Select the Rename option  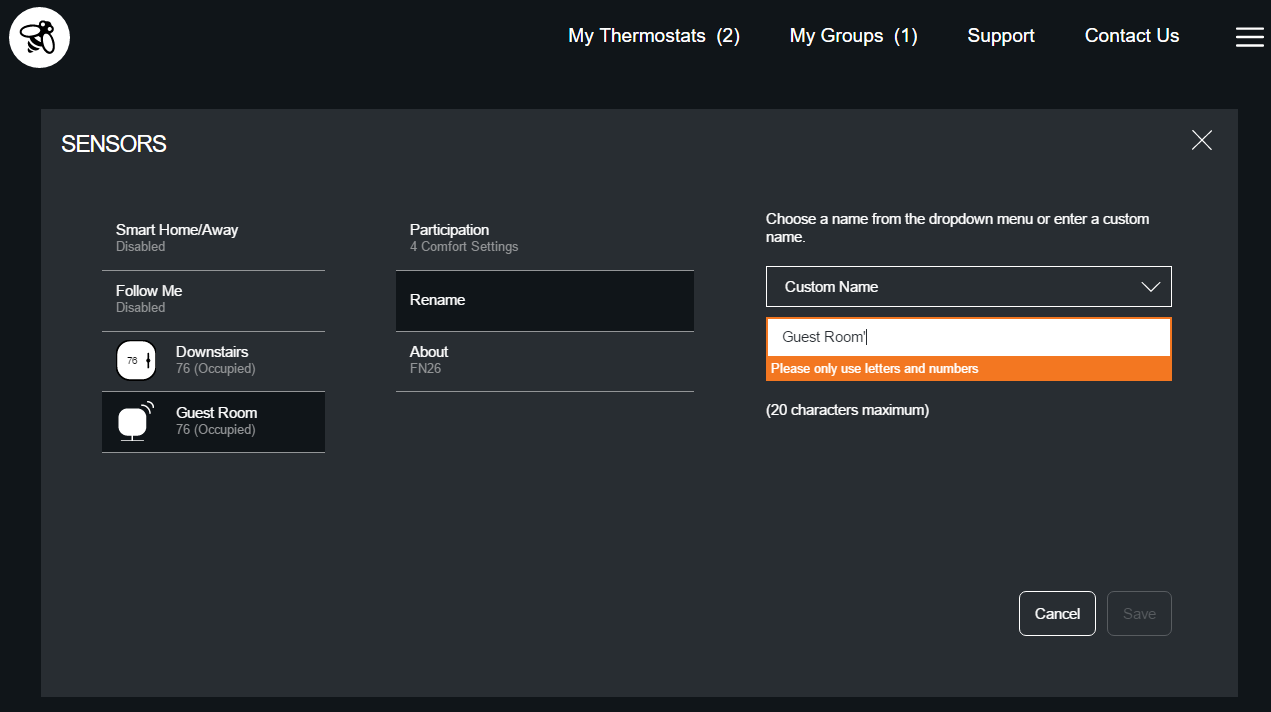click(x=545, y=300)
